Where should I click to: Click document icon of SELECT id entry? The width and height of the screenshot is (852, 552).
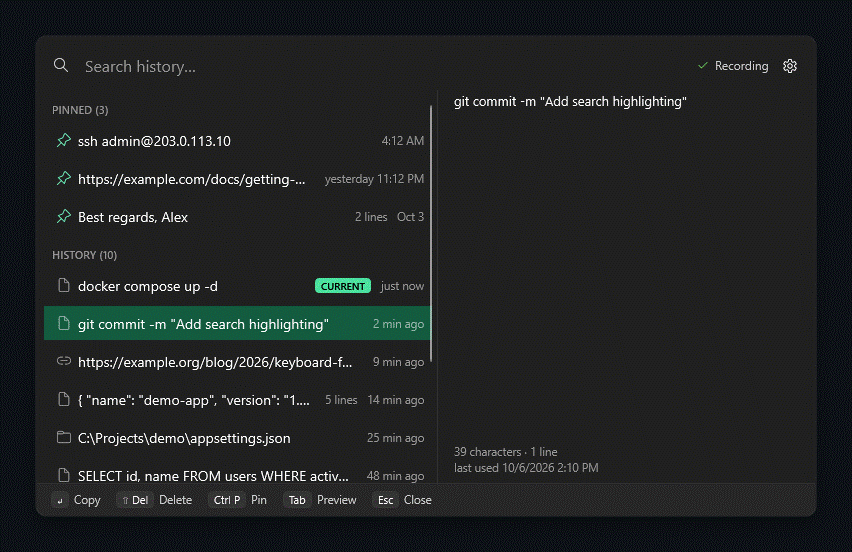pos(64,475)
